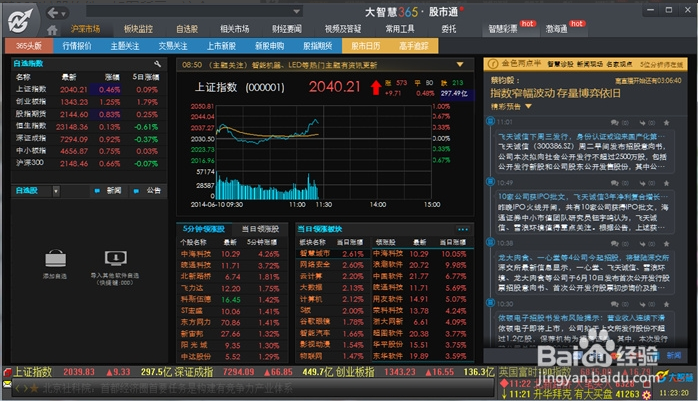This screenshot has height=401, width=698.
Task: Favorite the 11:01 news with star
Action: pyautogui.click(x=666, y=122)
